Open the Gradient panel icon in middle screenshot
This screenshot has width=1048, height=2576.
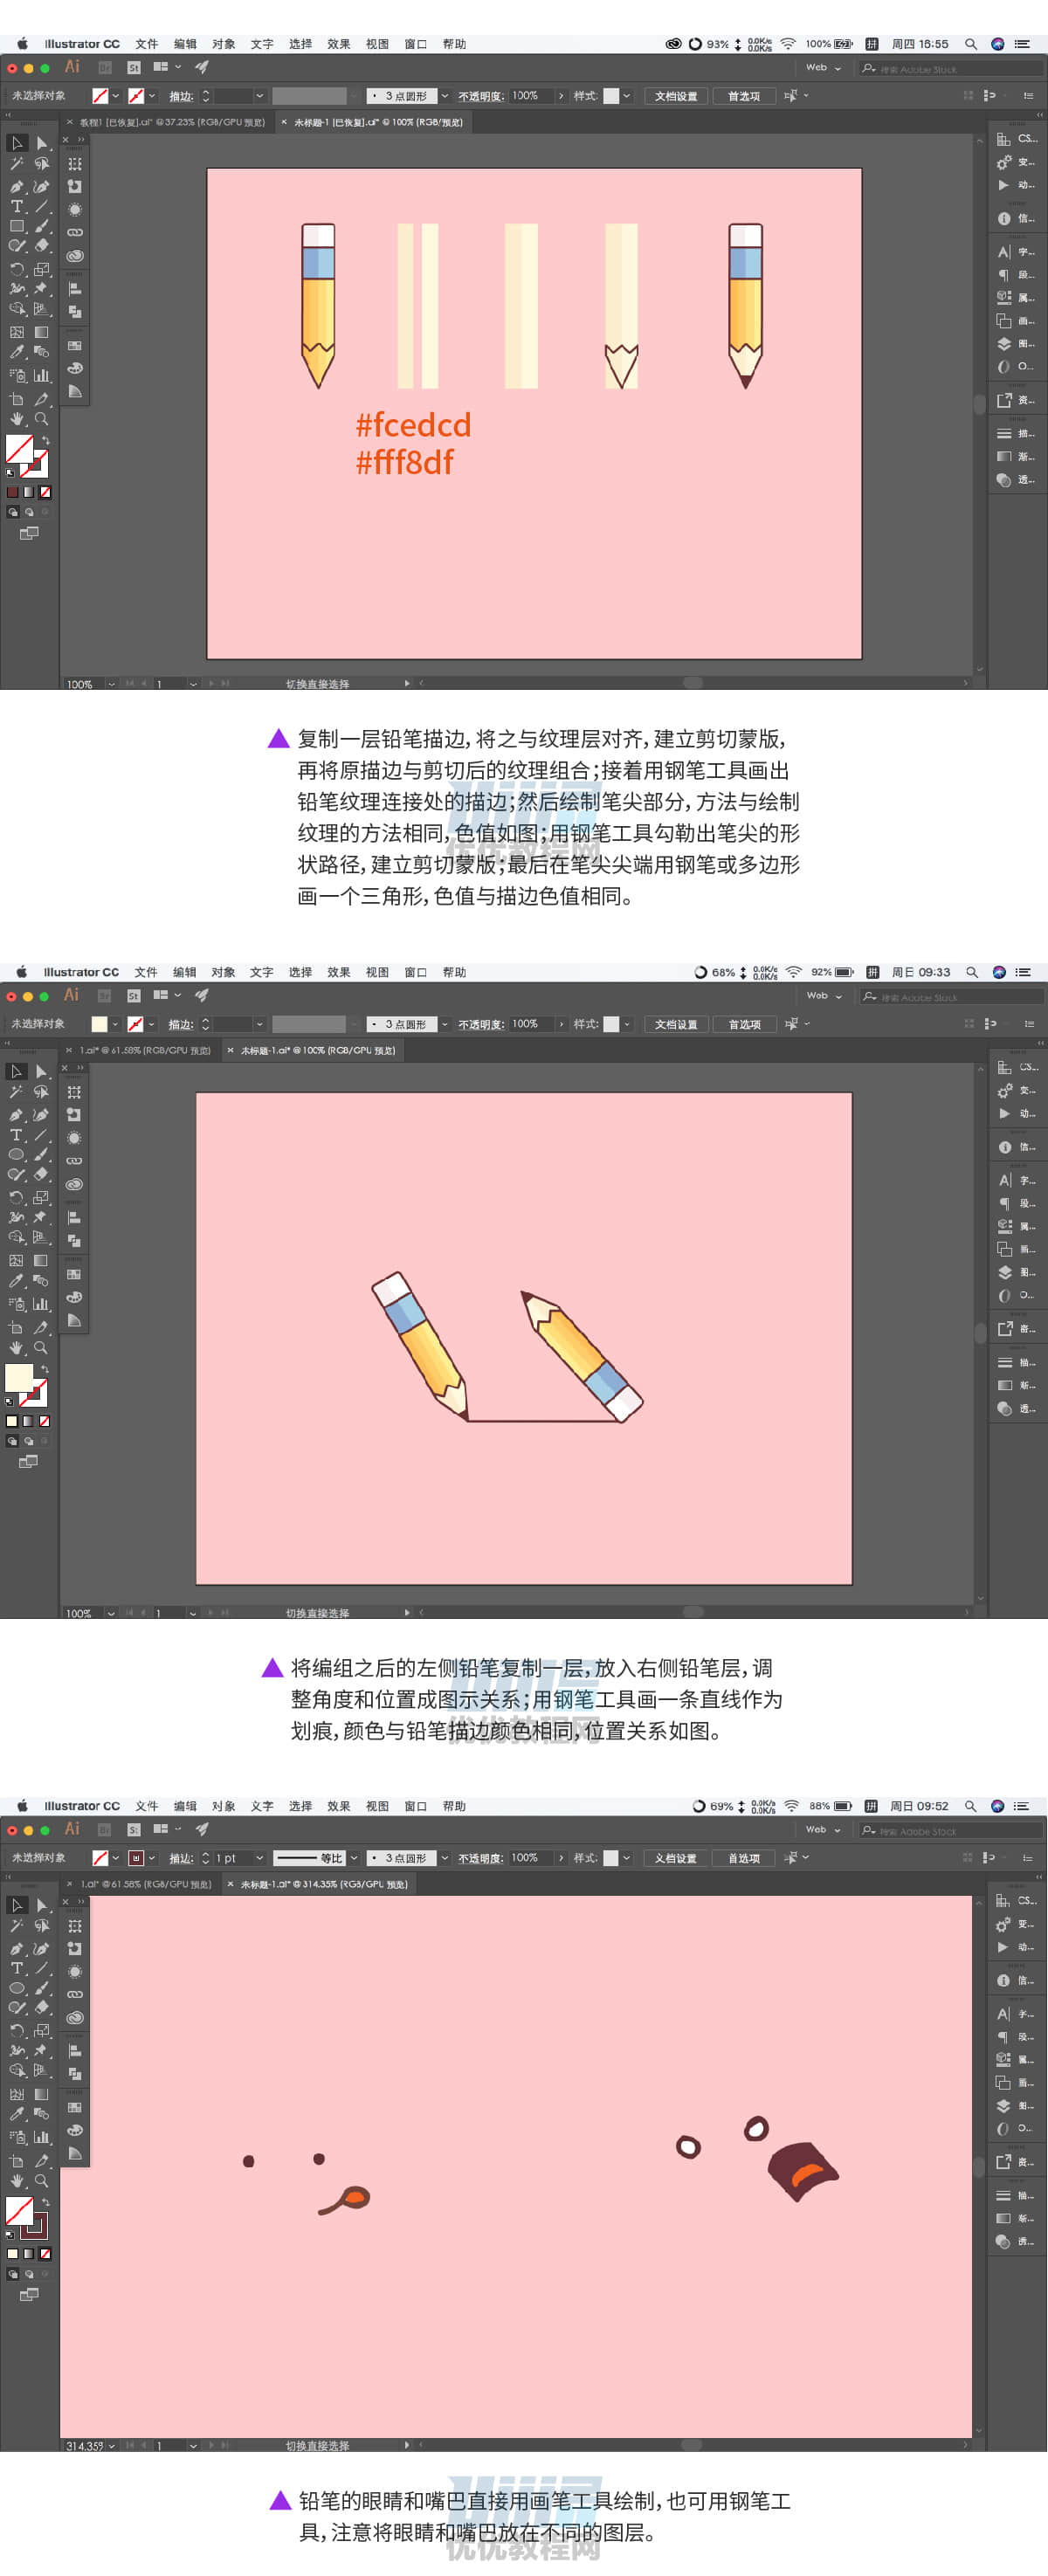pos(1004,1385)
